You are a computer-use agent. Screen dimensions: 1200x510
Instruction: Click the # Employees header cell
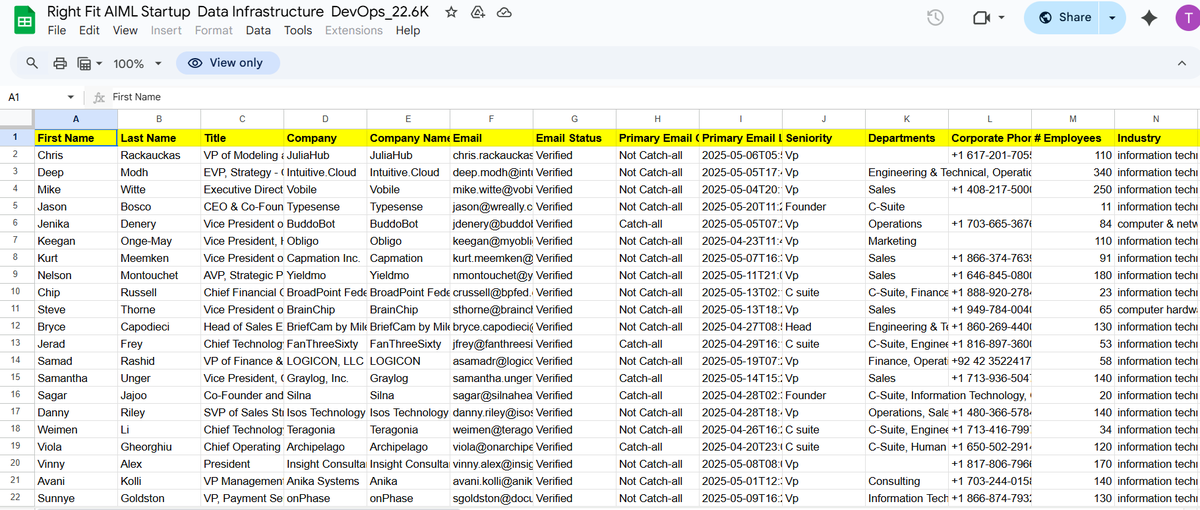pos(1072,138)
